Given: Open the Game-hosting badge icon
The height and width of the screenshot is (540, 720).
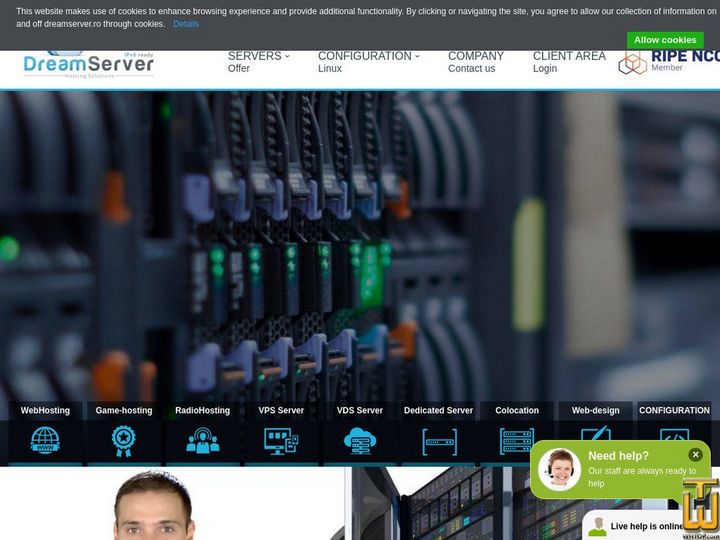Looking at the screenshot, I should [x=123, y=440].
